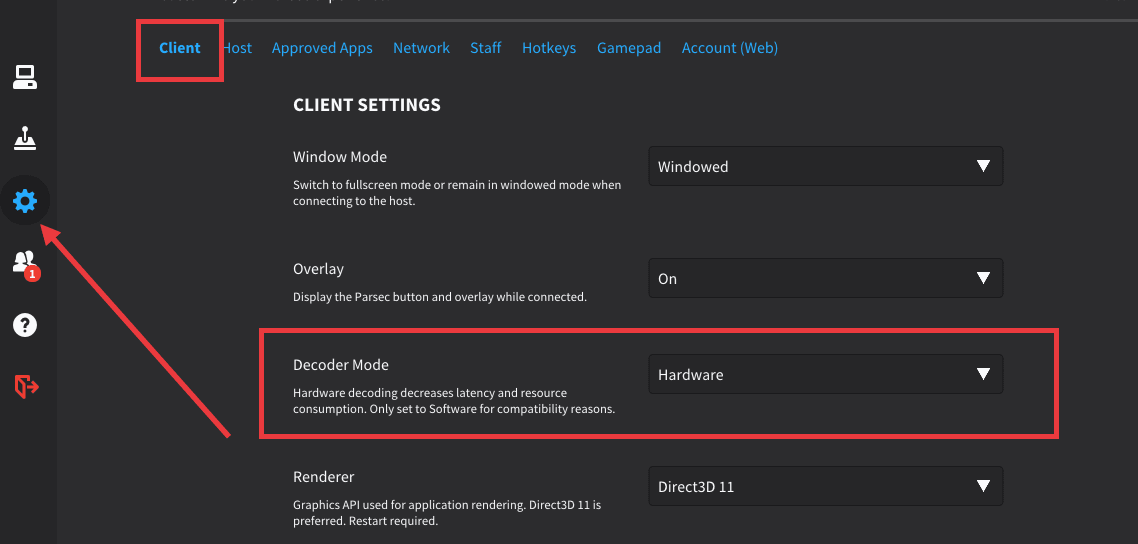Open the Arcade joystick icon
1138x544 pixels.
click(25, 139)
